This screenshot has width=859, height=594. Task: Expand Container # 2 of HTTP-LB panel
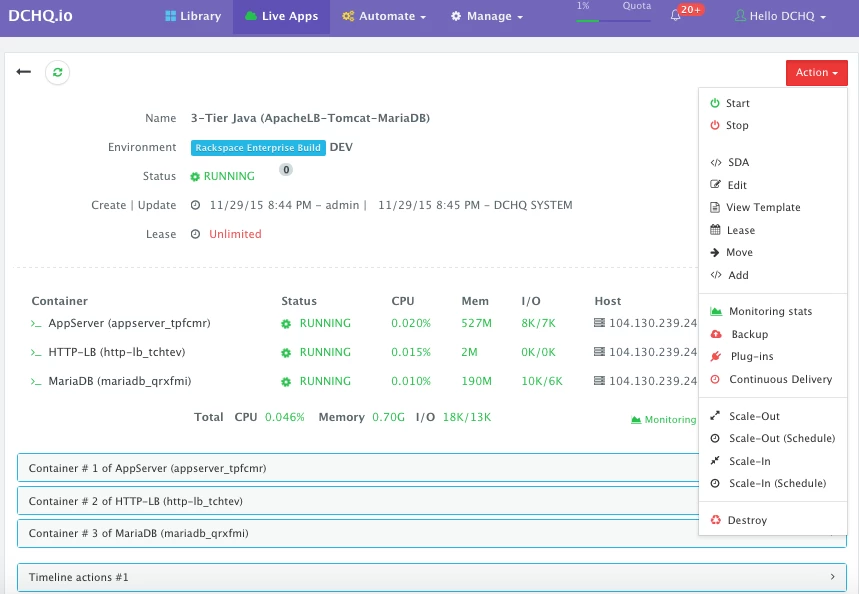pyautogui.click(x=358, y=501)
